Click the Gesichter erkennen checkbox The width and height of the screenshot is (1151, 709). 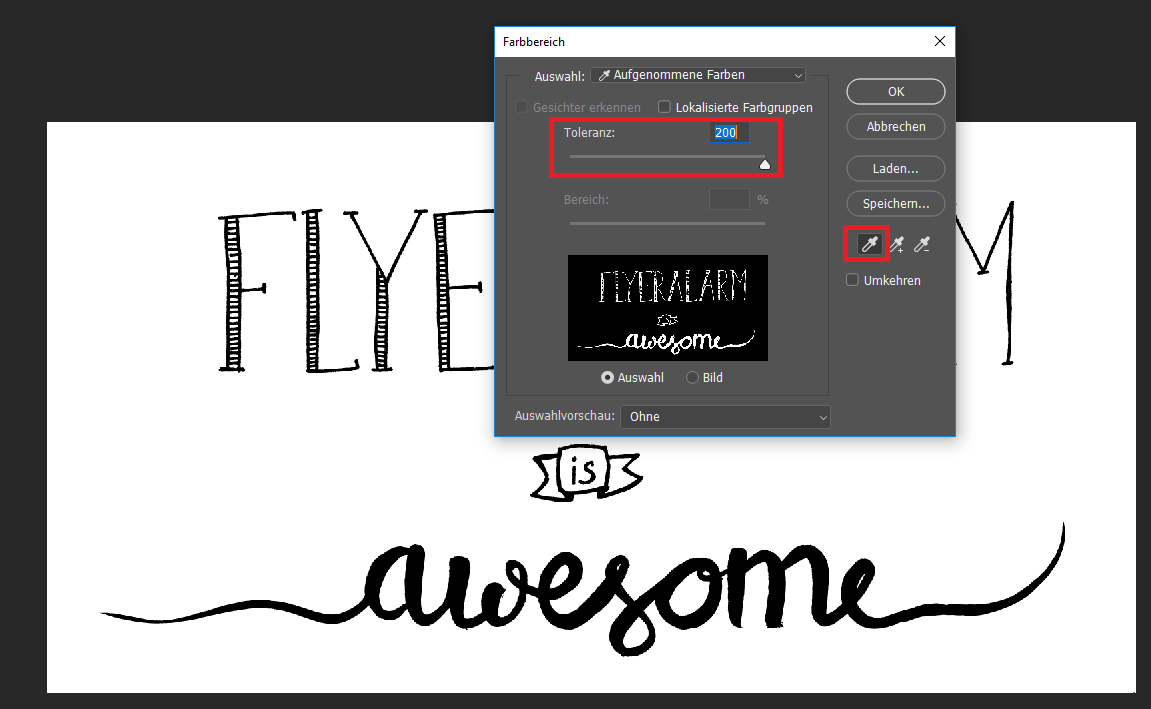point(521,107)
